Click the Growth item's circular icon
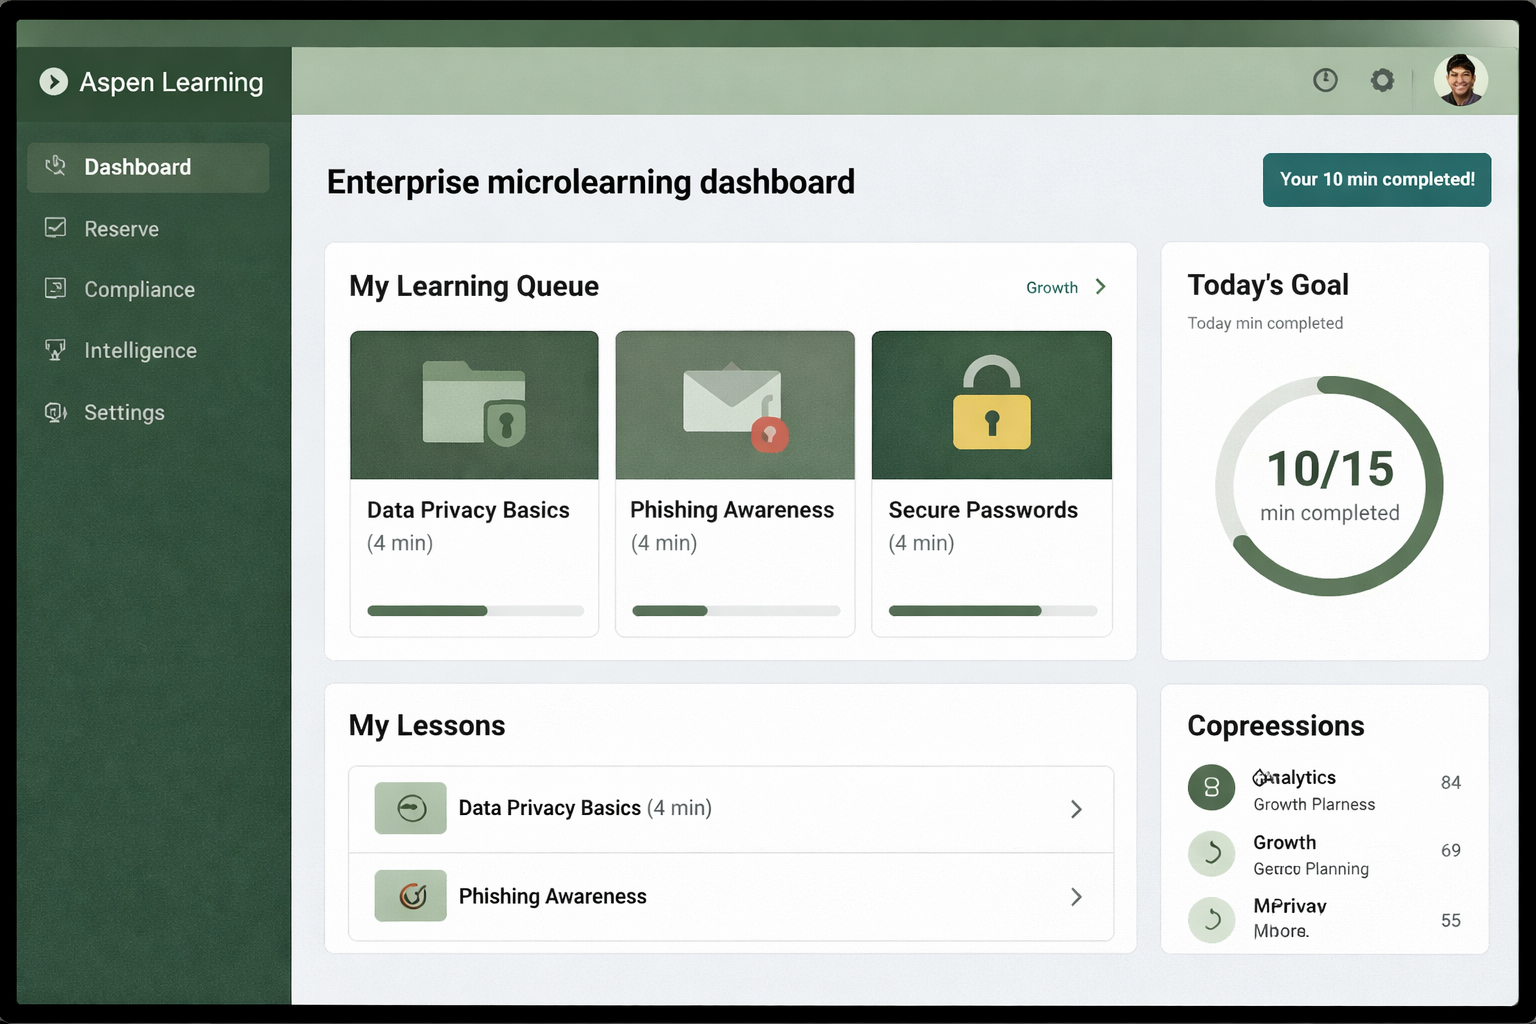Image resolution: width=1536 pixels, height=1024 pixels. tap(1211, 854)
